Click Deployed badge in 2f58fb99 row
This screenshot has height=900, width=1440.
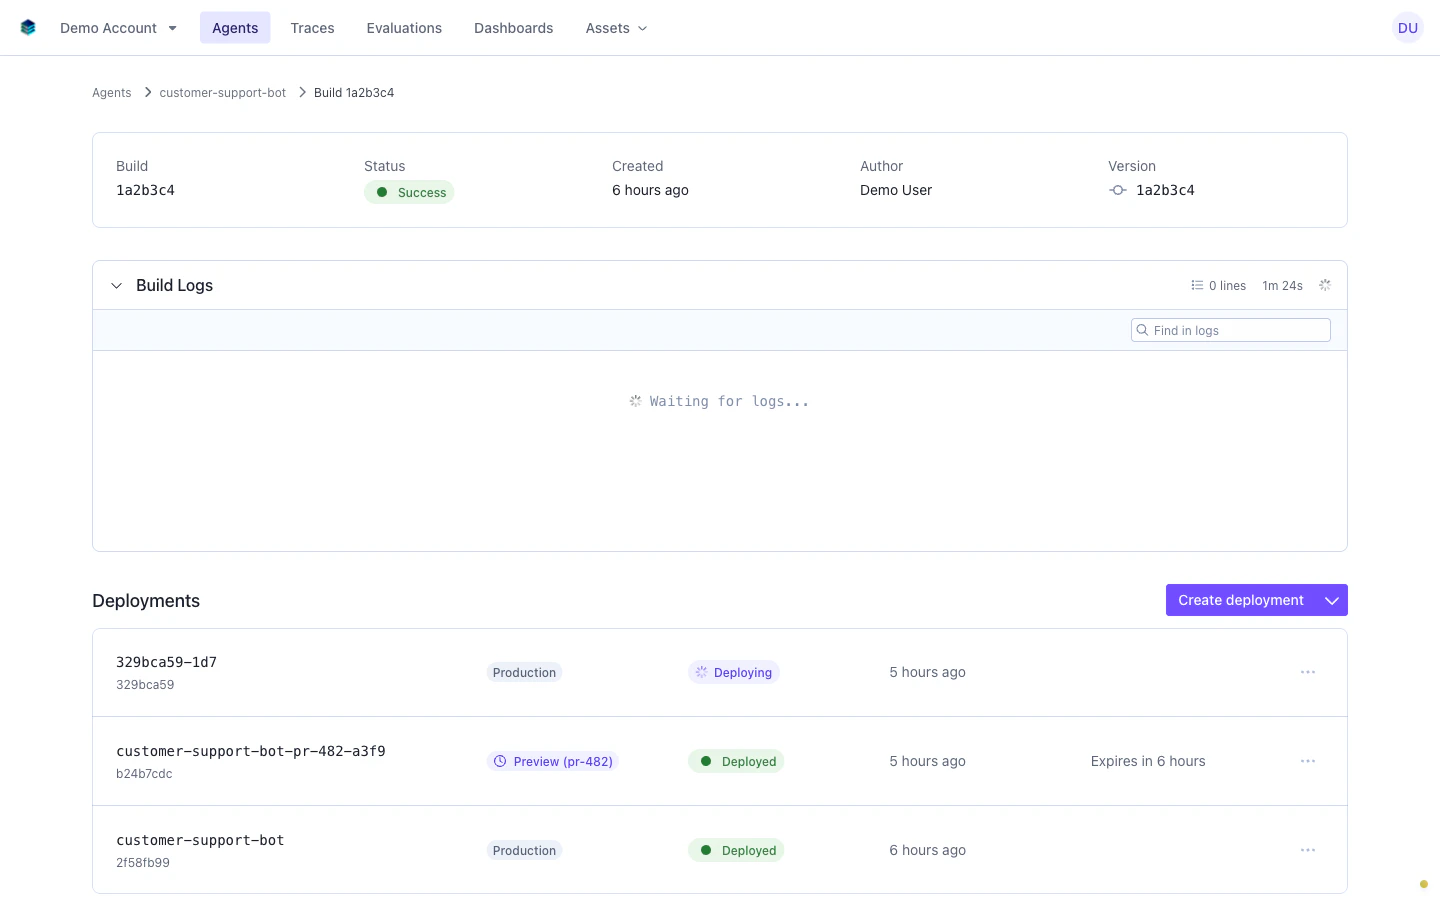(x=736, y=851)
